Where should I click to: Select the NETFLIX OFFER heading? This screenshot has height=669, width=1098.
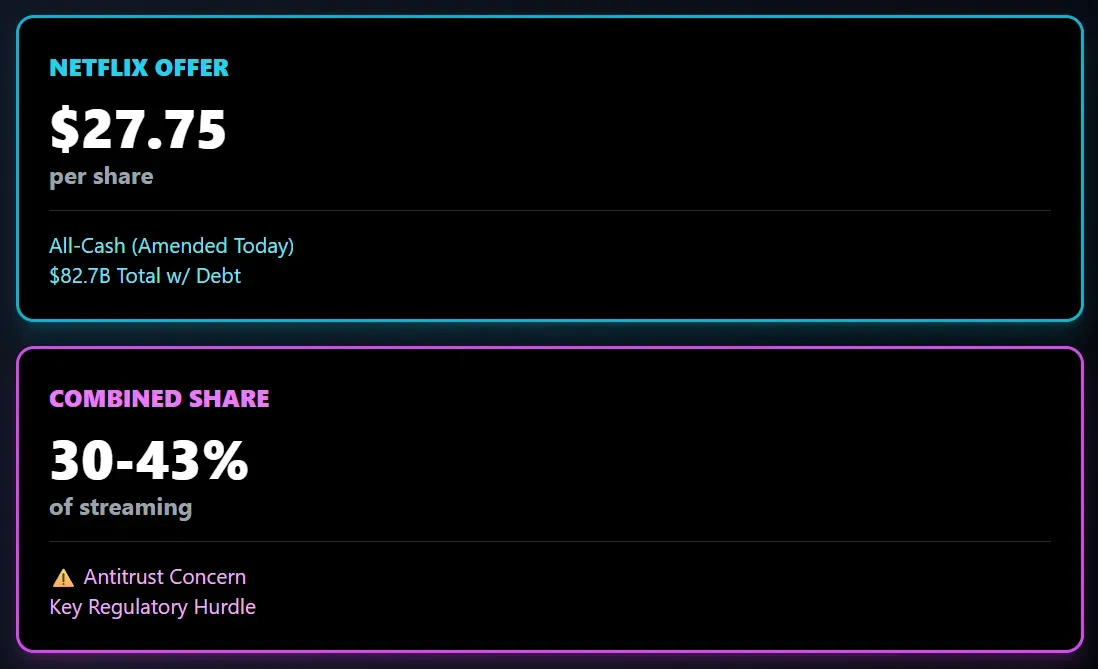tap(139, 68)
